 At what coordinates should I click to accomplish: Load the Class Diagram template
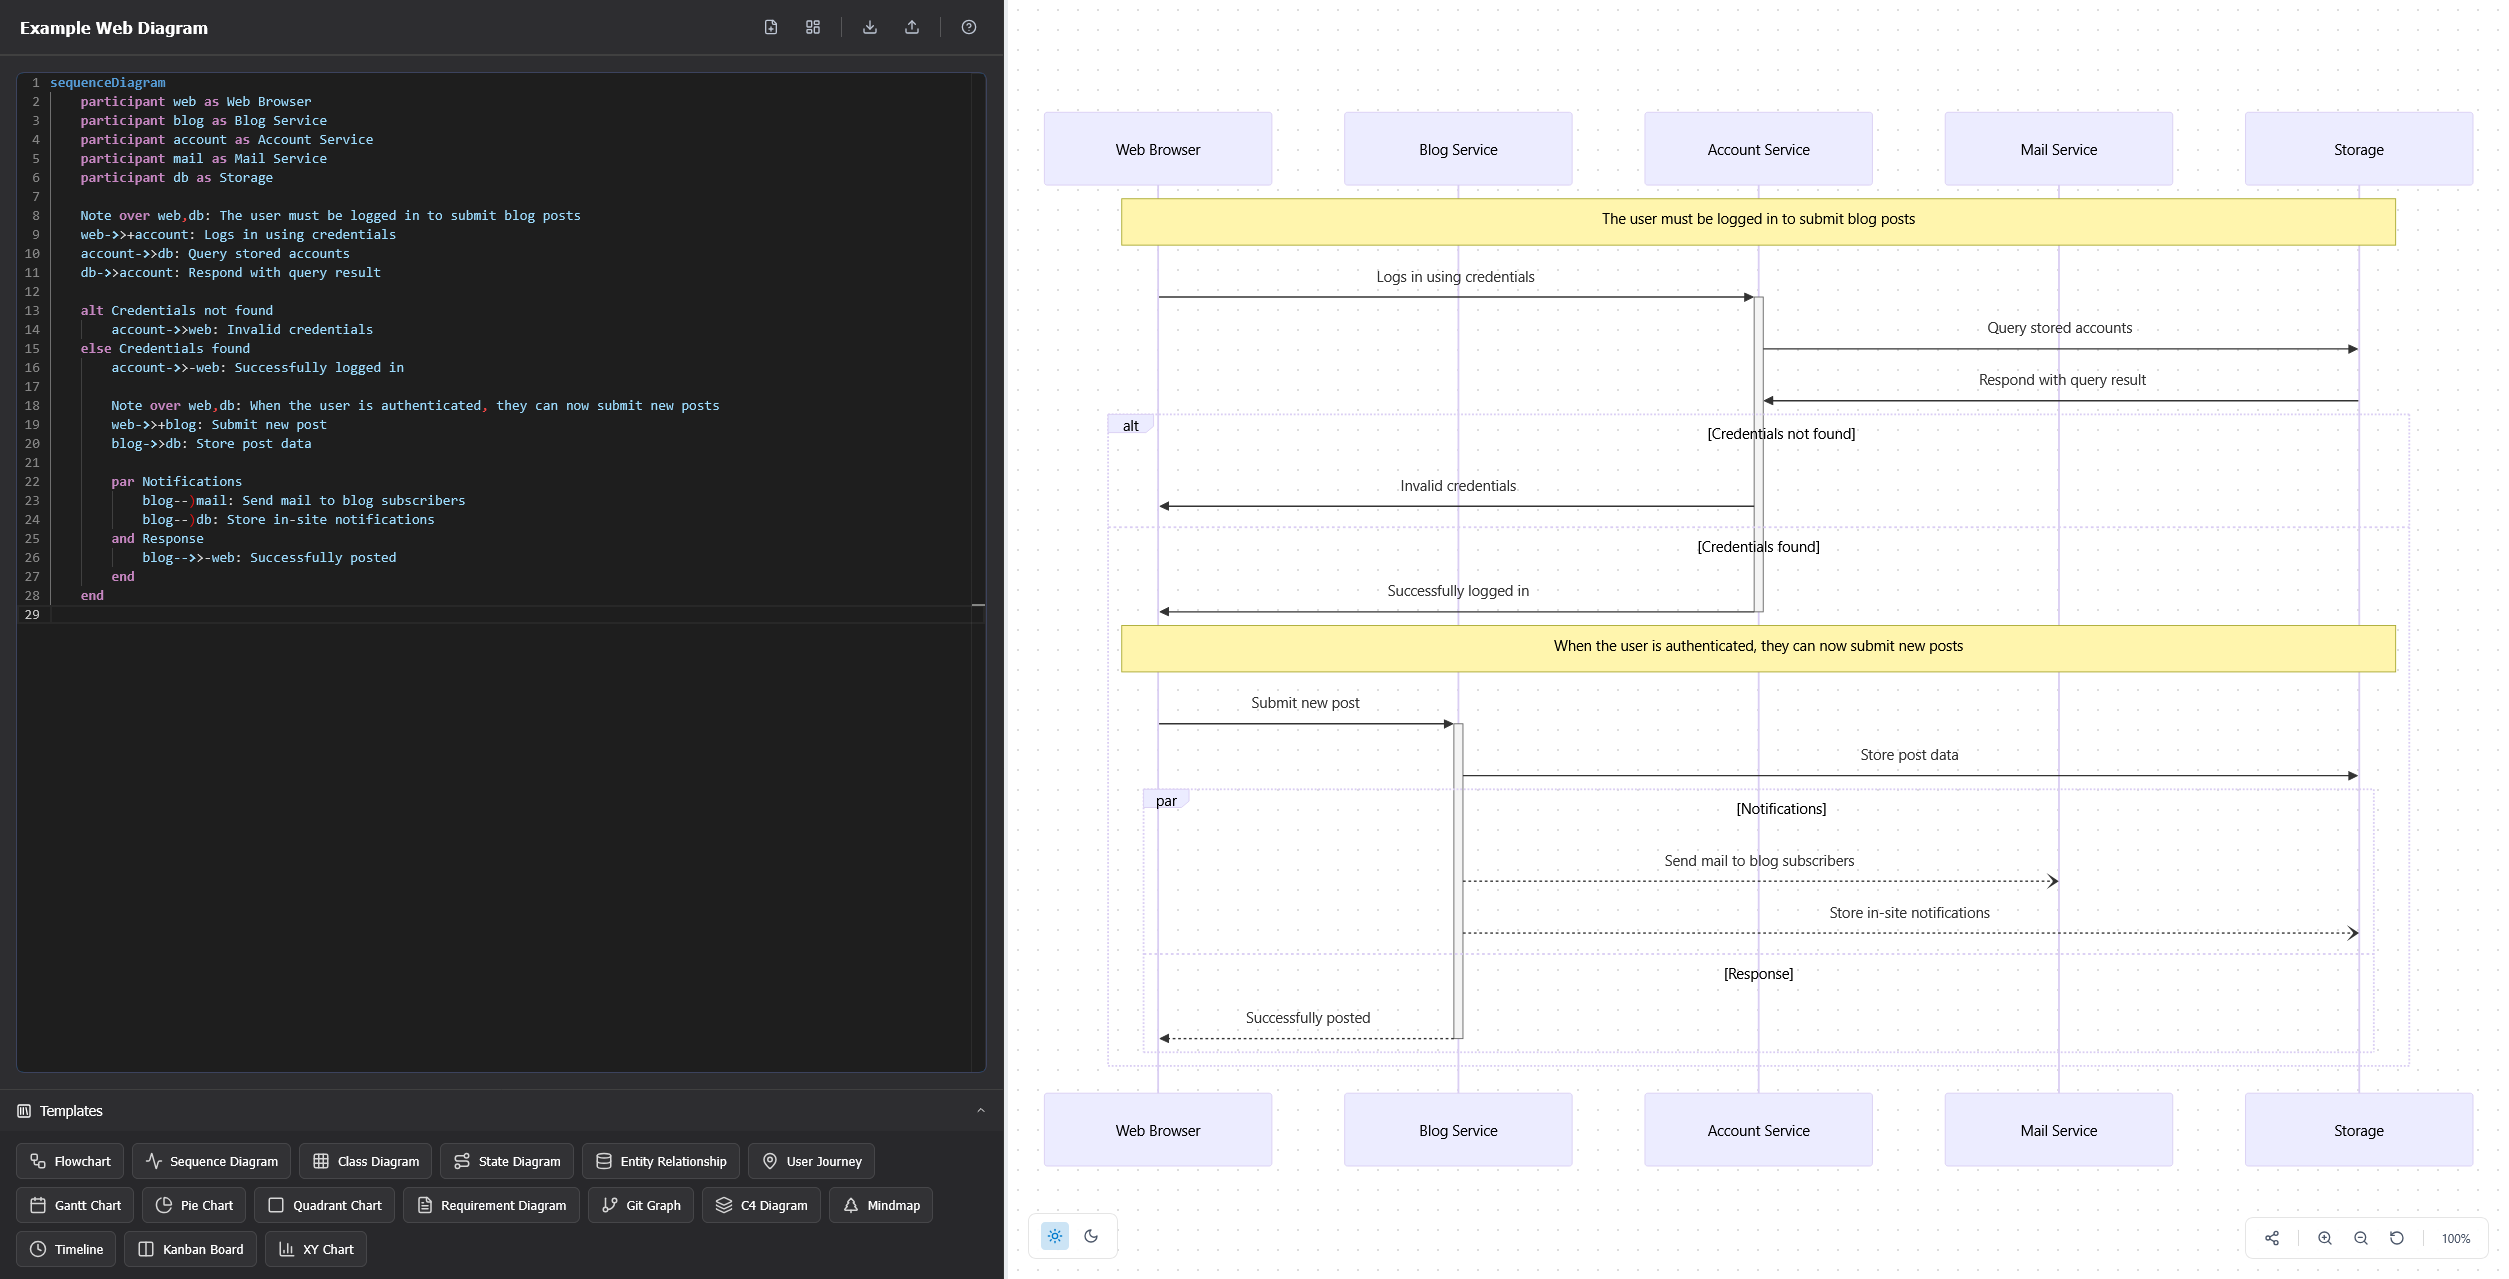click(x=366, y=1161)
